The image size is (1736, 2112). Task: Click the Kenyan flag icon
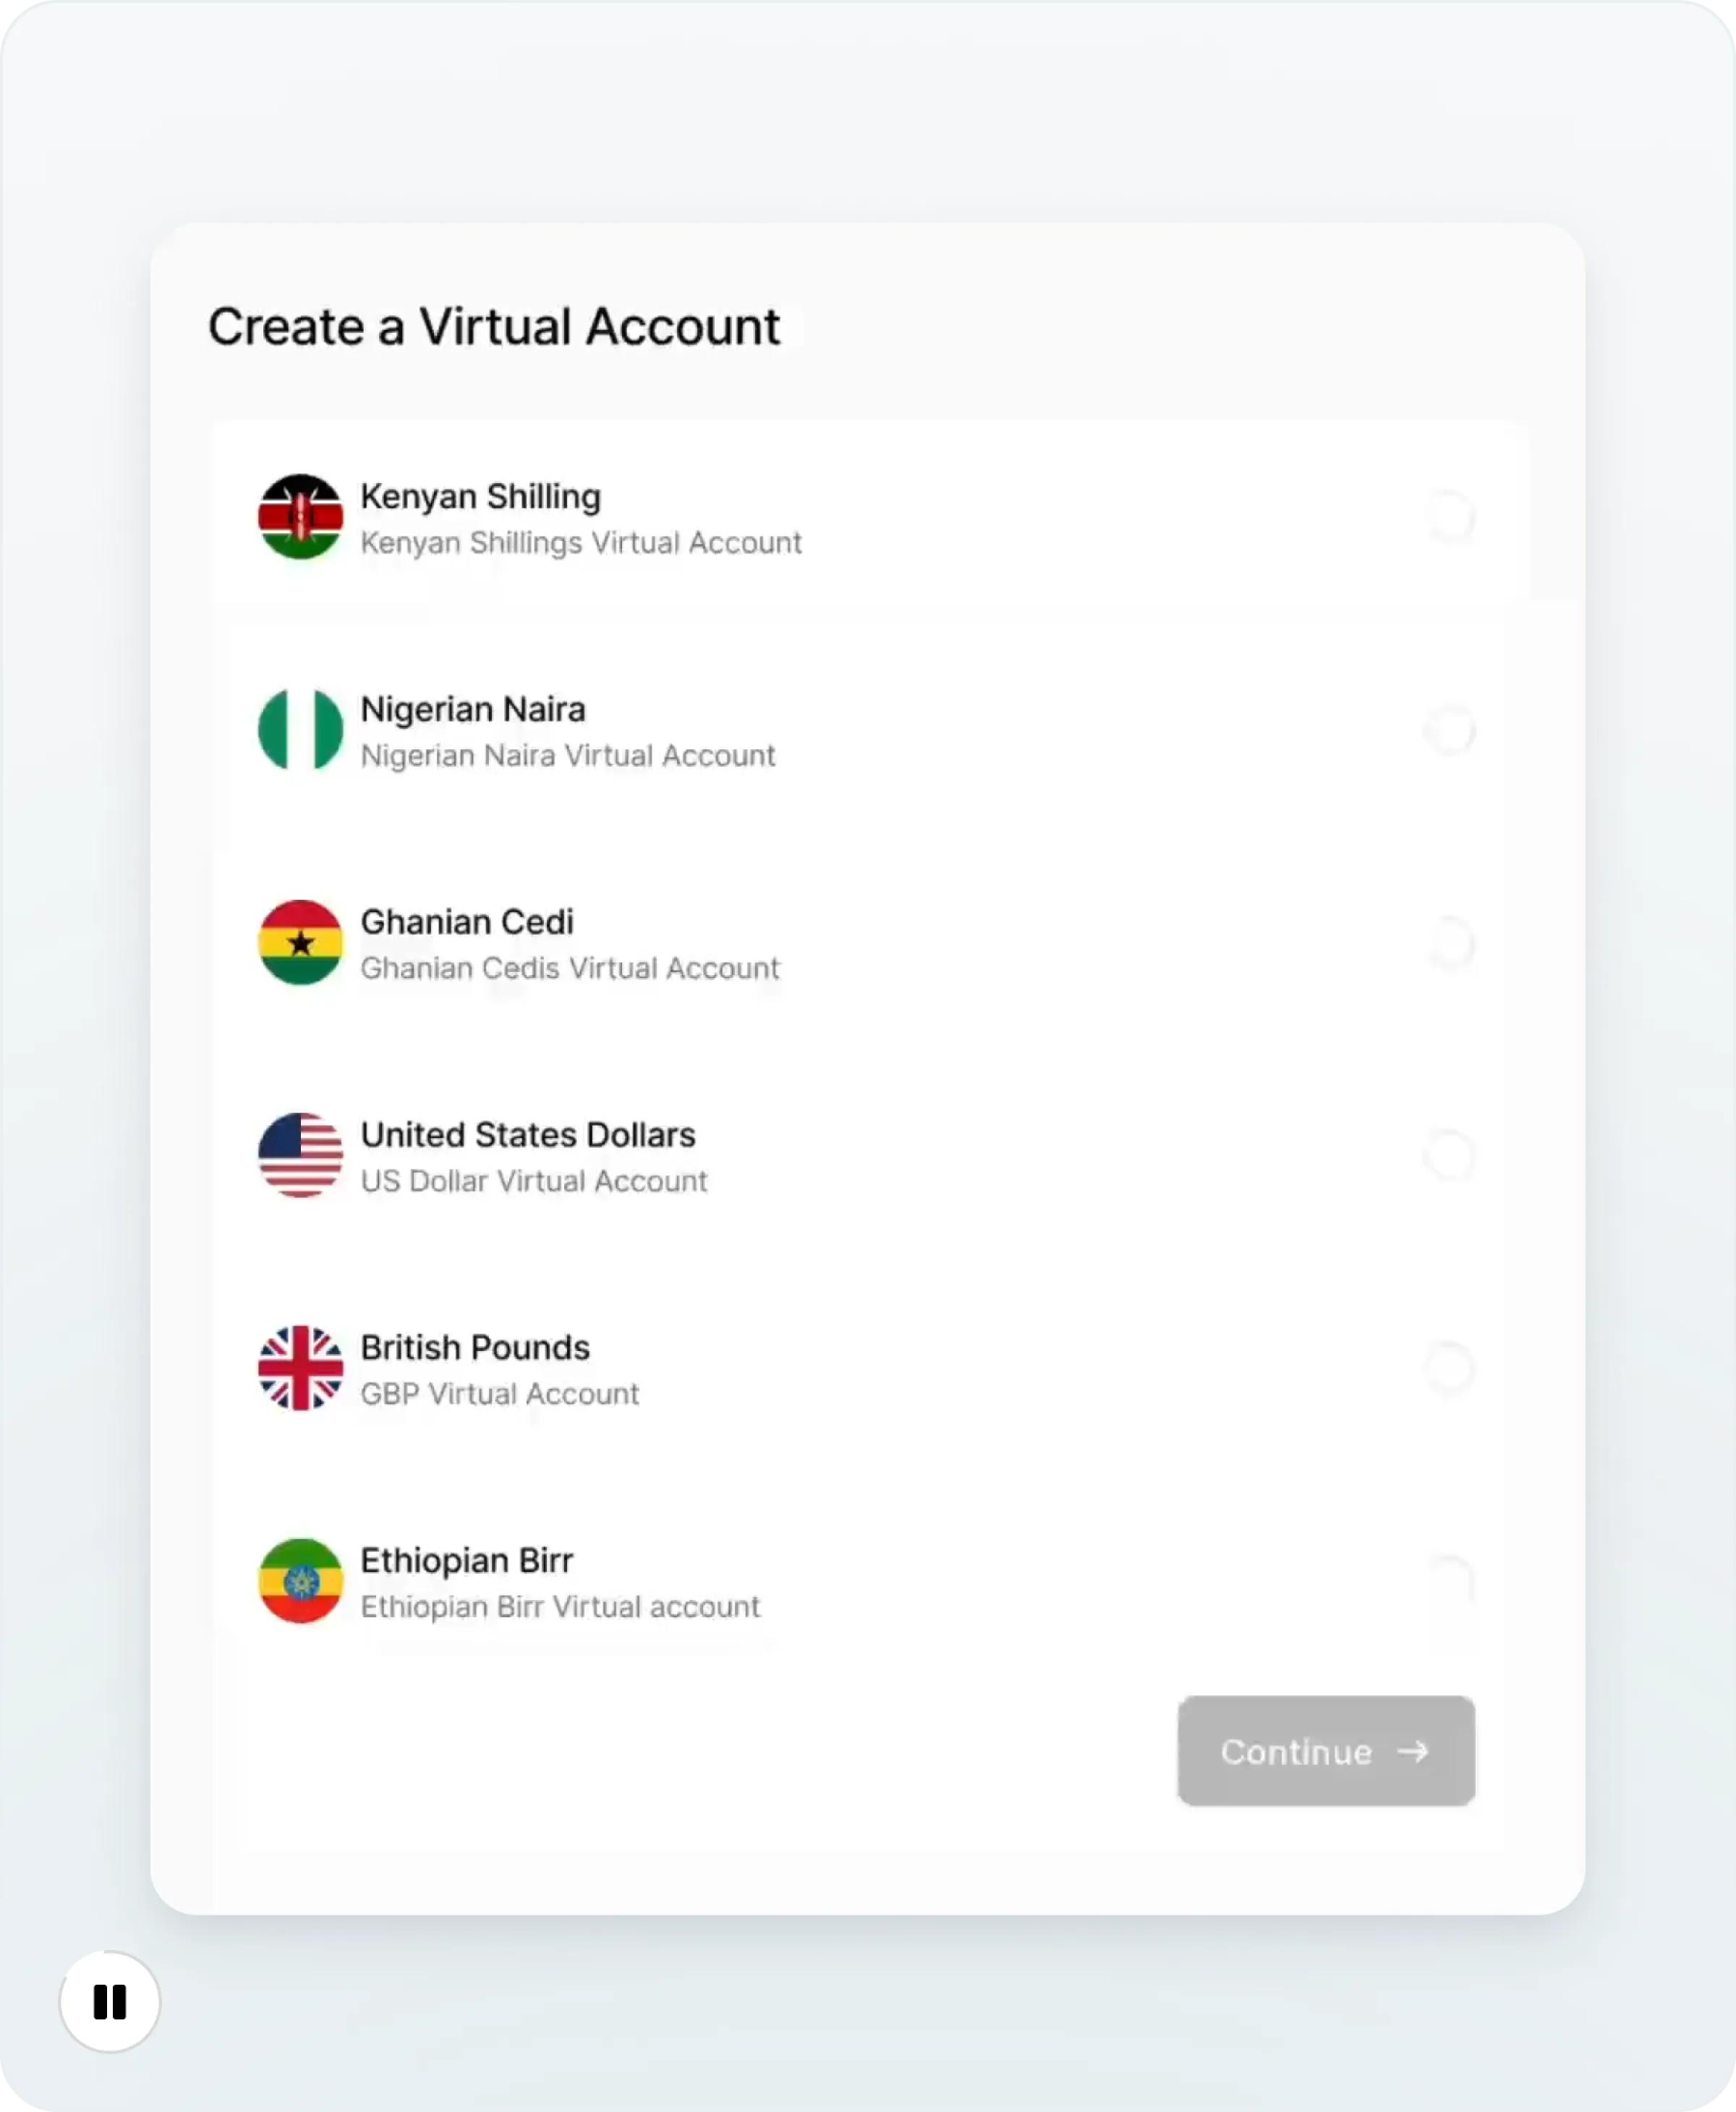point(300,517)
